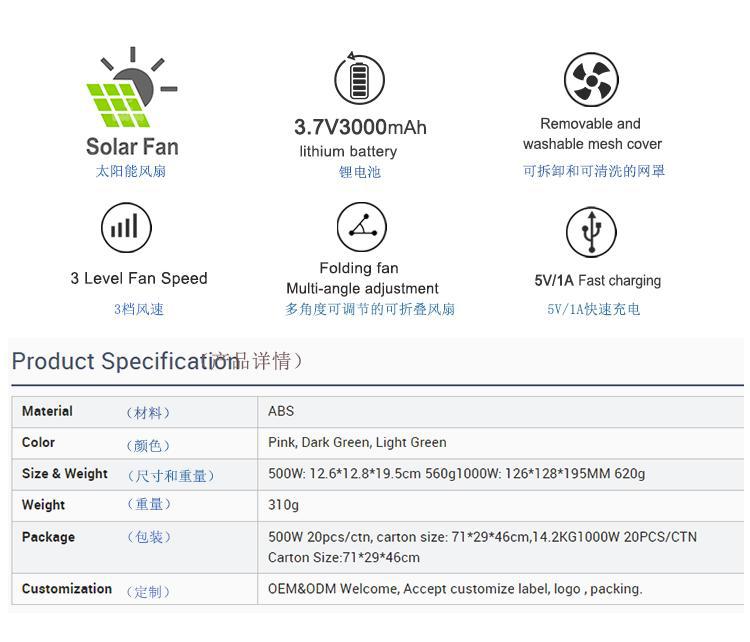Click the signal bars fan speed icon
Viewport: 750px width, 642px height.
(x=126, y=228)
